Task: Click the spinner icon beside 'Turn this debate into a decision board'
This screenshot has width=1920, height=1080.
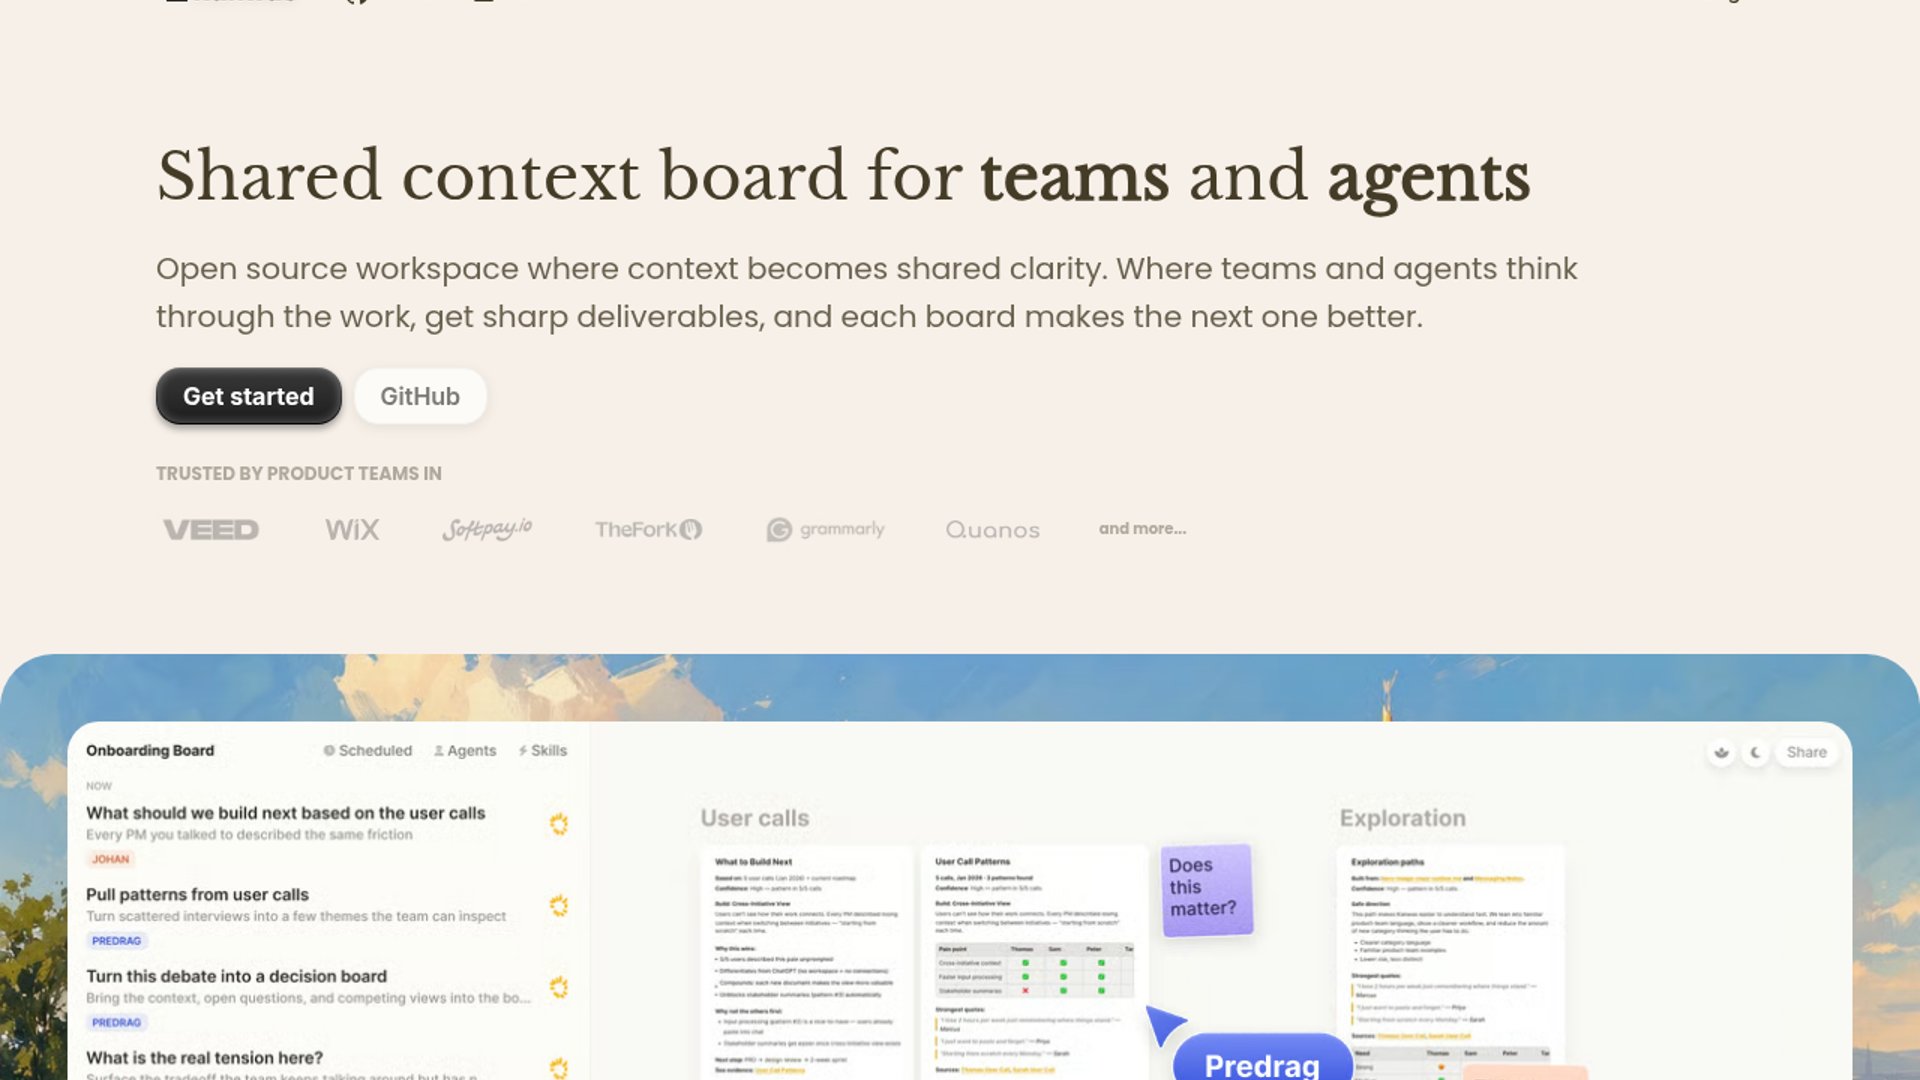Action: tap(559, 987)
